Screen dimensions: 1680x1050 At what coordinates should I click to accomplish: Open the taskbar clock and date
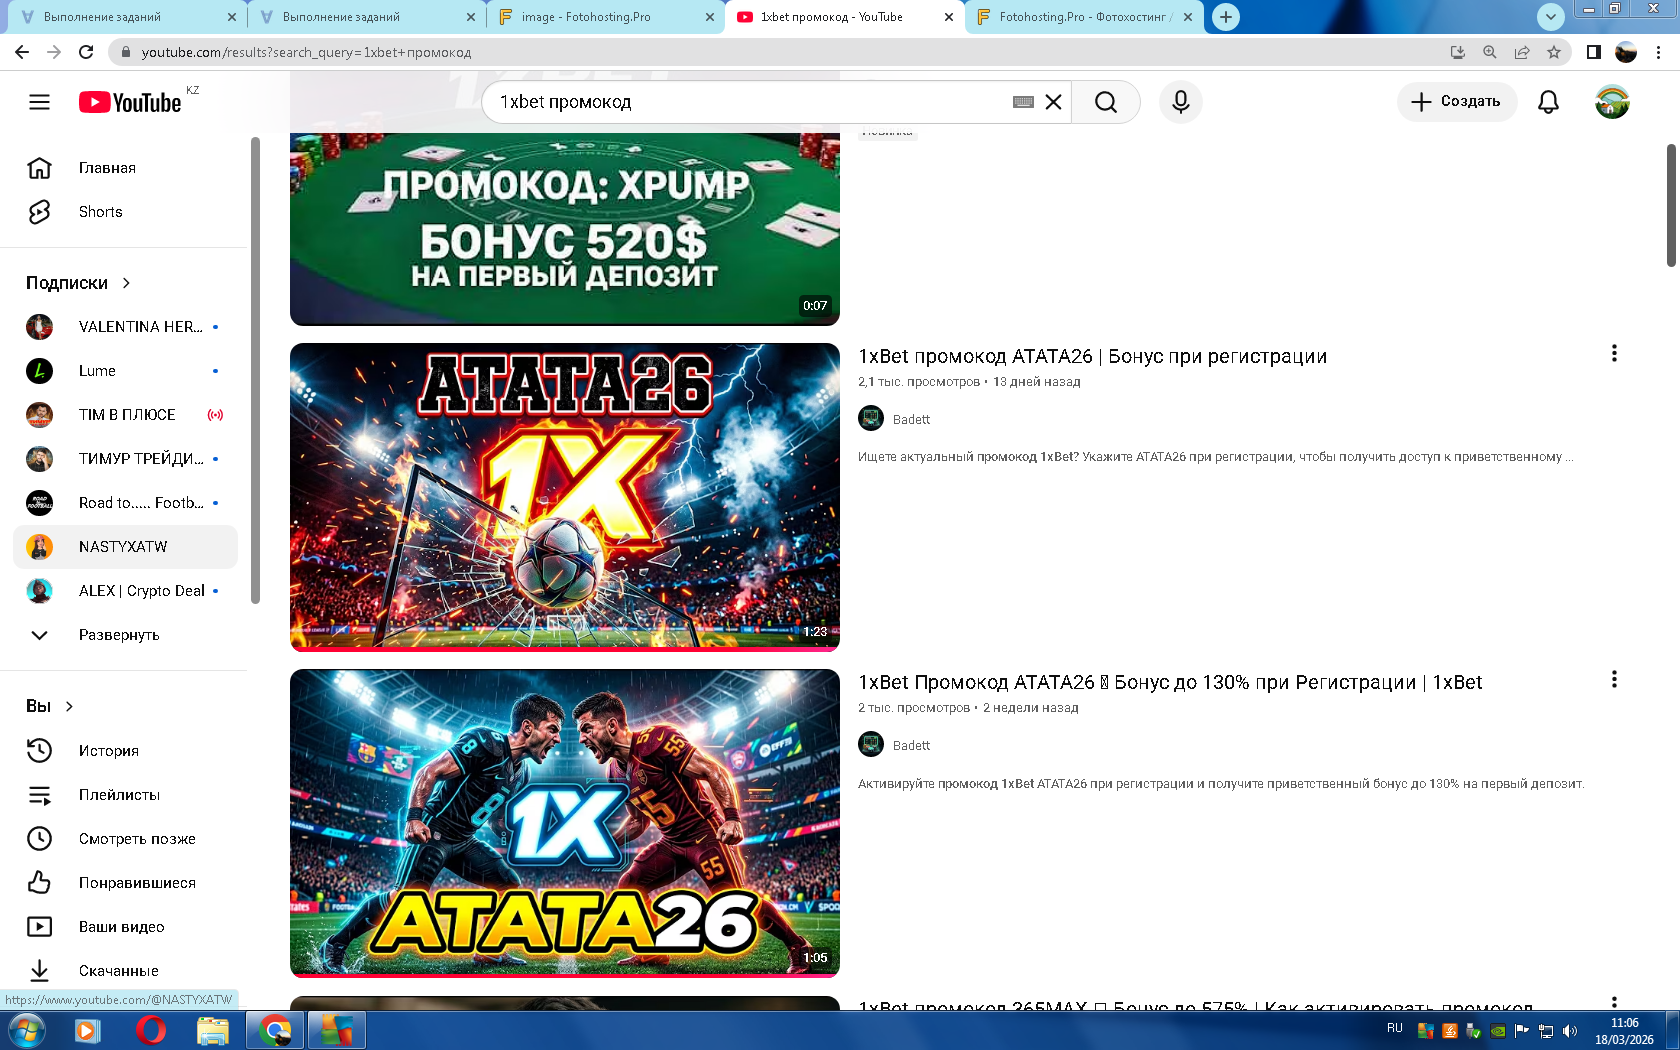(x=1624, y=1031)
